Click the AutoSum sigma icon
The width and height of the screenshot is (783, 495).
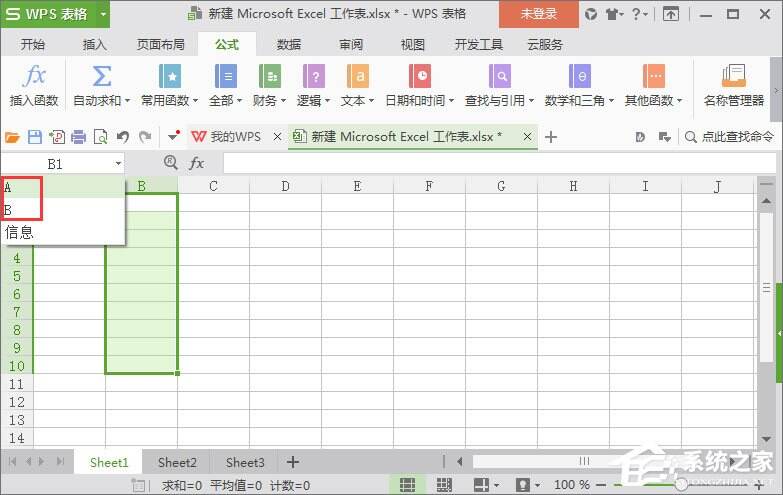point(101,76)
